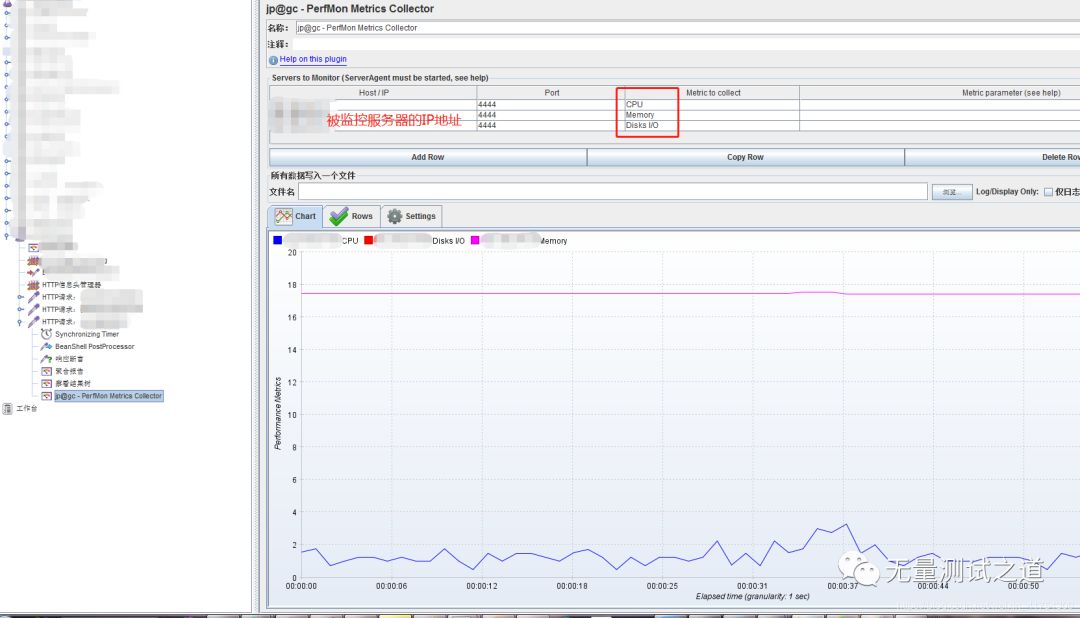Open the Help on this plugin link
Image resolution: width=1080 pixels, height=618 pixels.
pyautogui.click(x=313, y=60)
